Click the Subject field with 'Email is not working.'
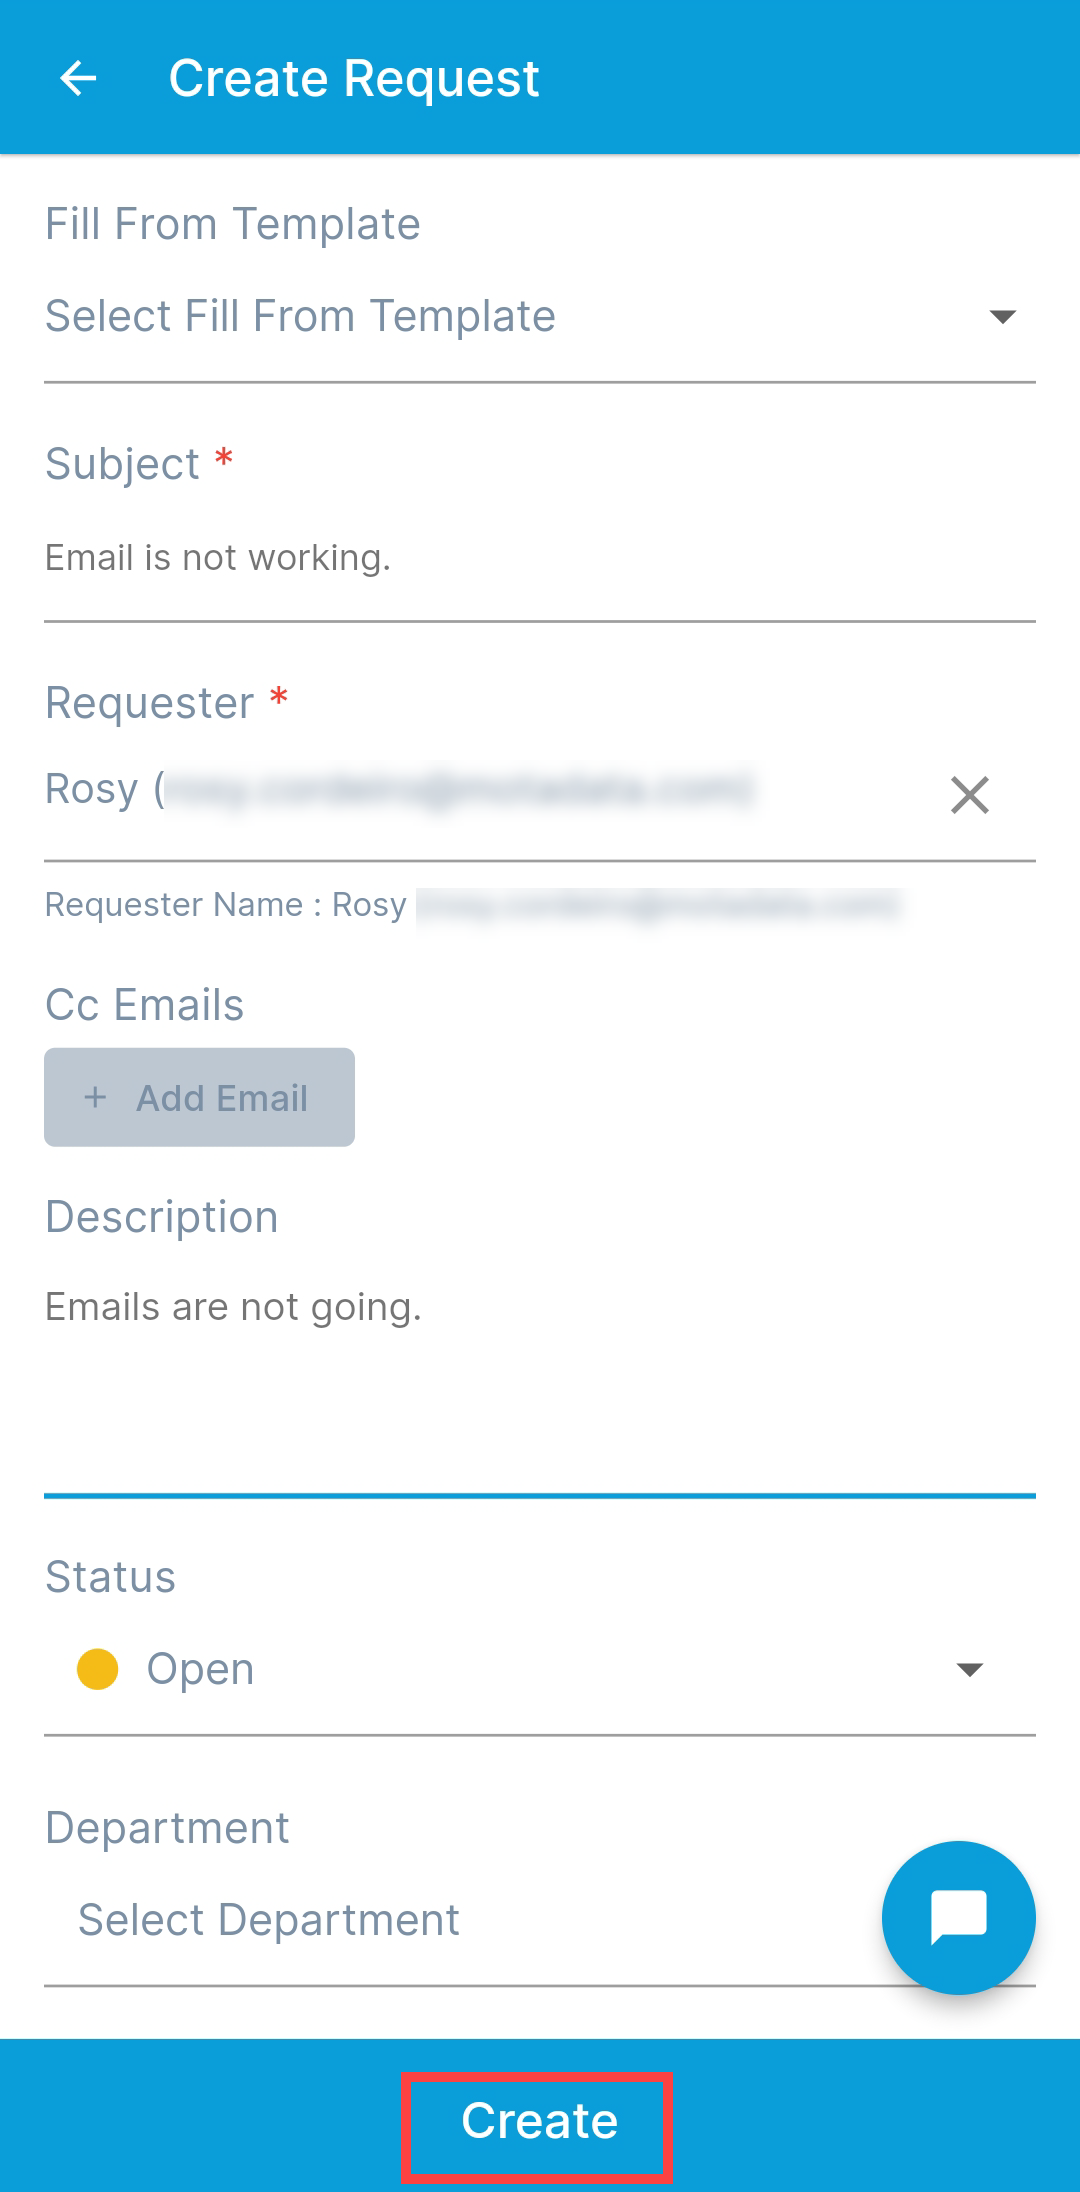This screenshot has height=2192, width=1080. pos(218,557)
